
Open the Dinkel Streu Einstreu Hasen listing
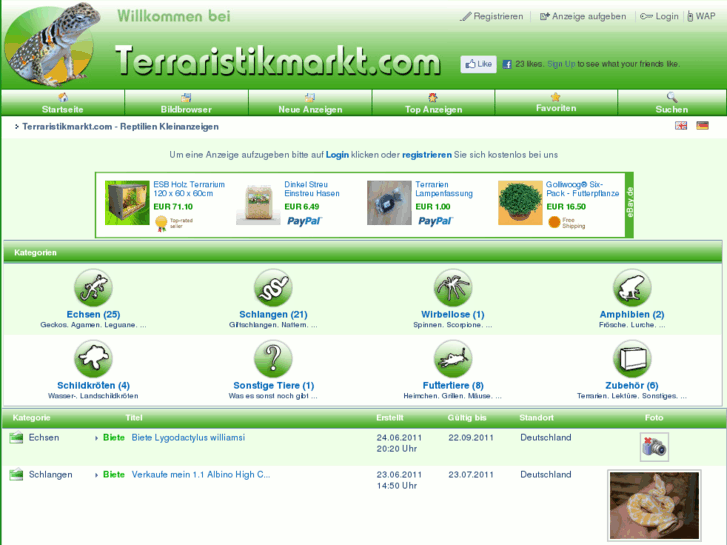click(x=312, y=189)
